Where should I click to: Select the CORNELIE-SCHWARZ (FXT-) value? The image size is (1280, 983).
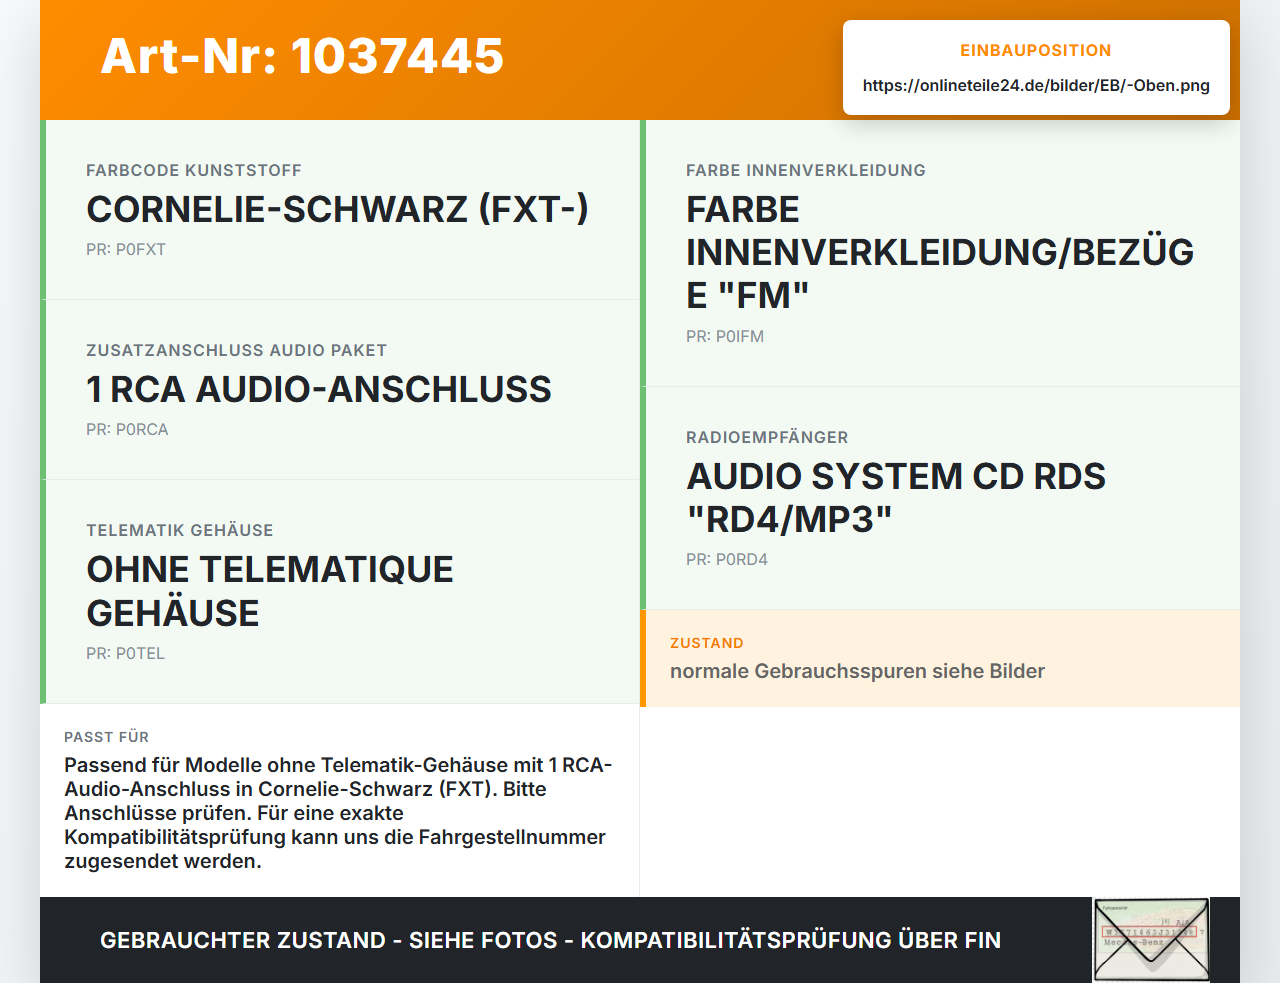[x=337, y=209]
